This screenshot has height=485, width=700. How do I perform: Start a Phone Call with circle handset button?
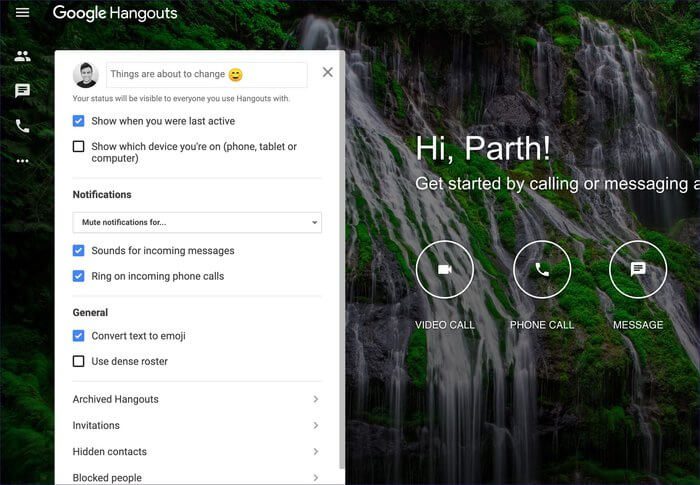tap(542, 269)
